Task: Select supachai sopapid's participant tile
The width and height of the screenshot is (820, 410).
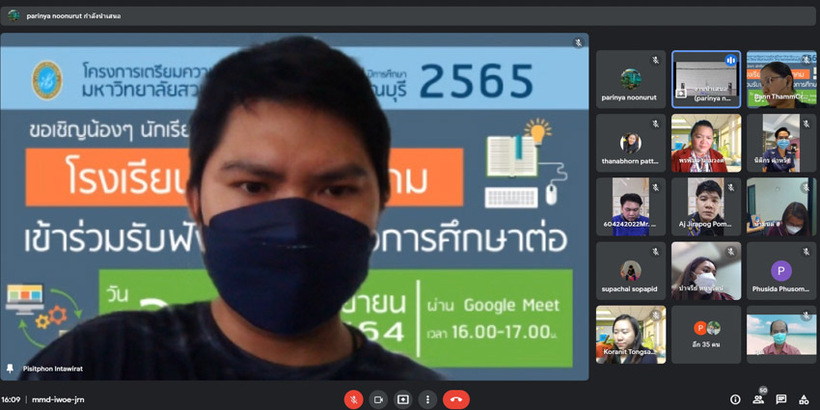Action: pos(631,270)
